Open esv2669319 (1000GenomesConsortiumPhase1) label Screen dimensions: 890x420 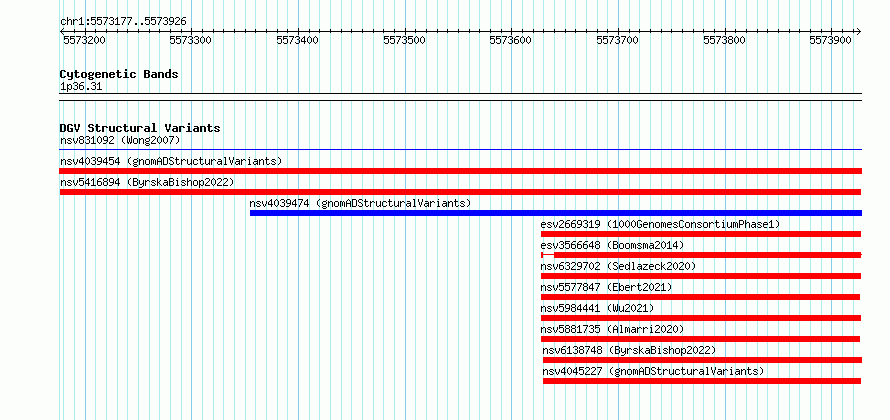click(661, 224)
